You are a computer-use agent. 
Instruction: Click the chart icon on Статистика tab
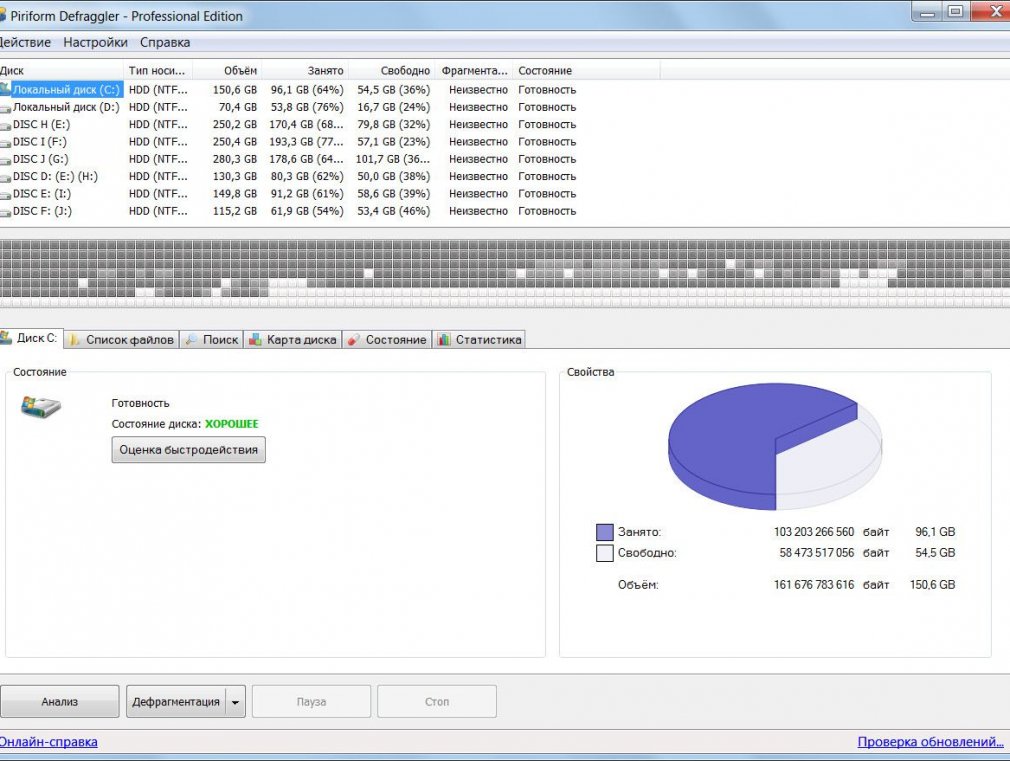pyautogui.click(x=444, y=340)
